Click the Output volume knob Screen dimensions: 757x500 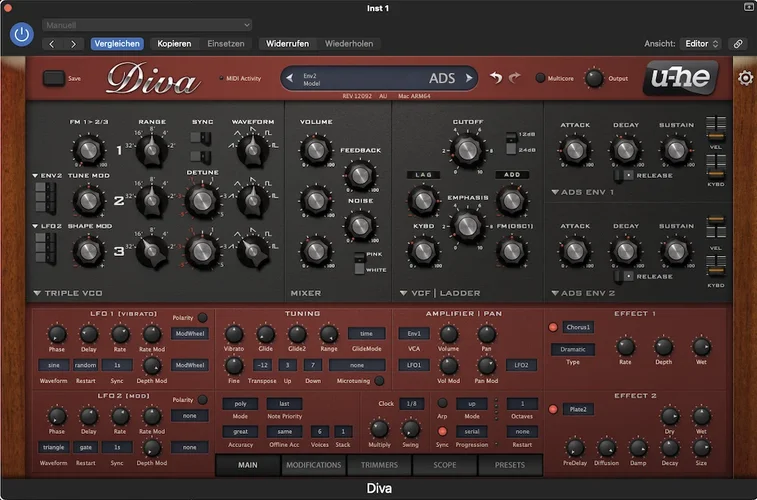click(x=594, y=78)
